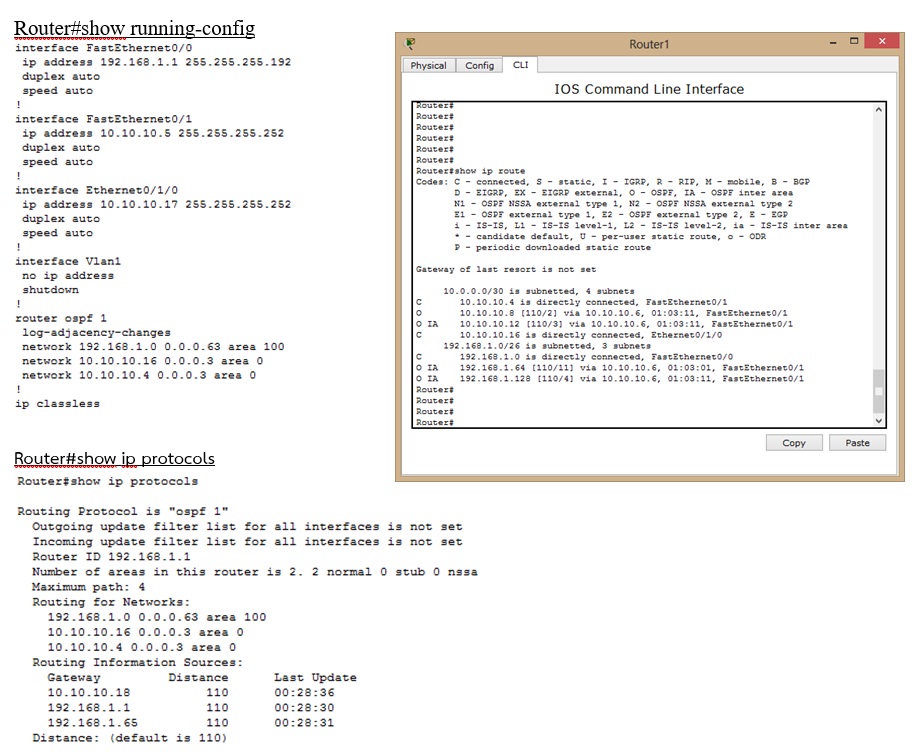Click 'Distance: (default is 110)' line
915x752 pixels.
[130, 738]
